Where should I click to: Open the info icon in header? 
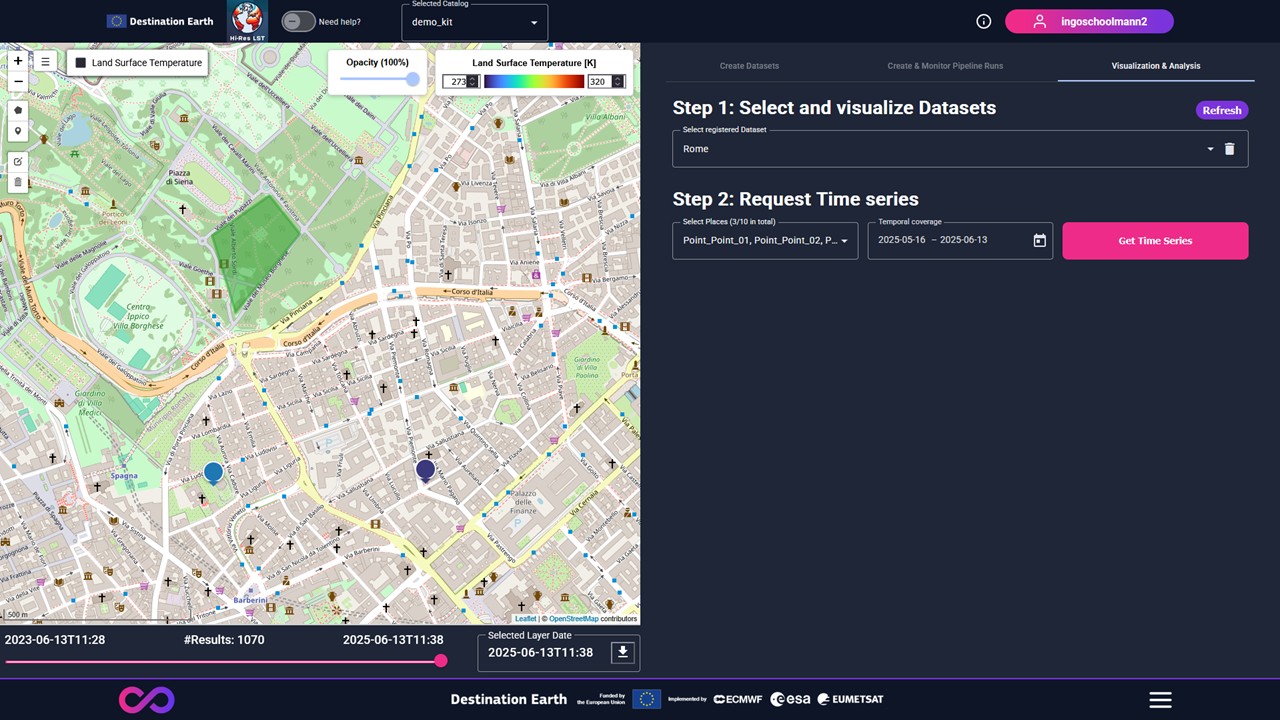coord(983,21)
